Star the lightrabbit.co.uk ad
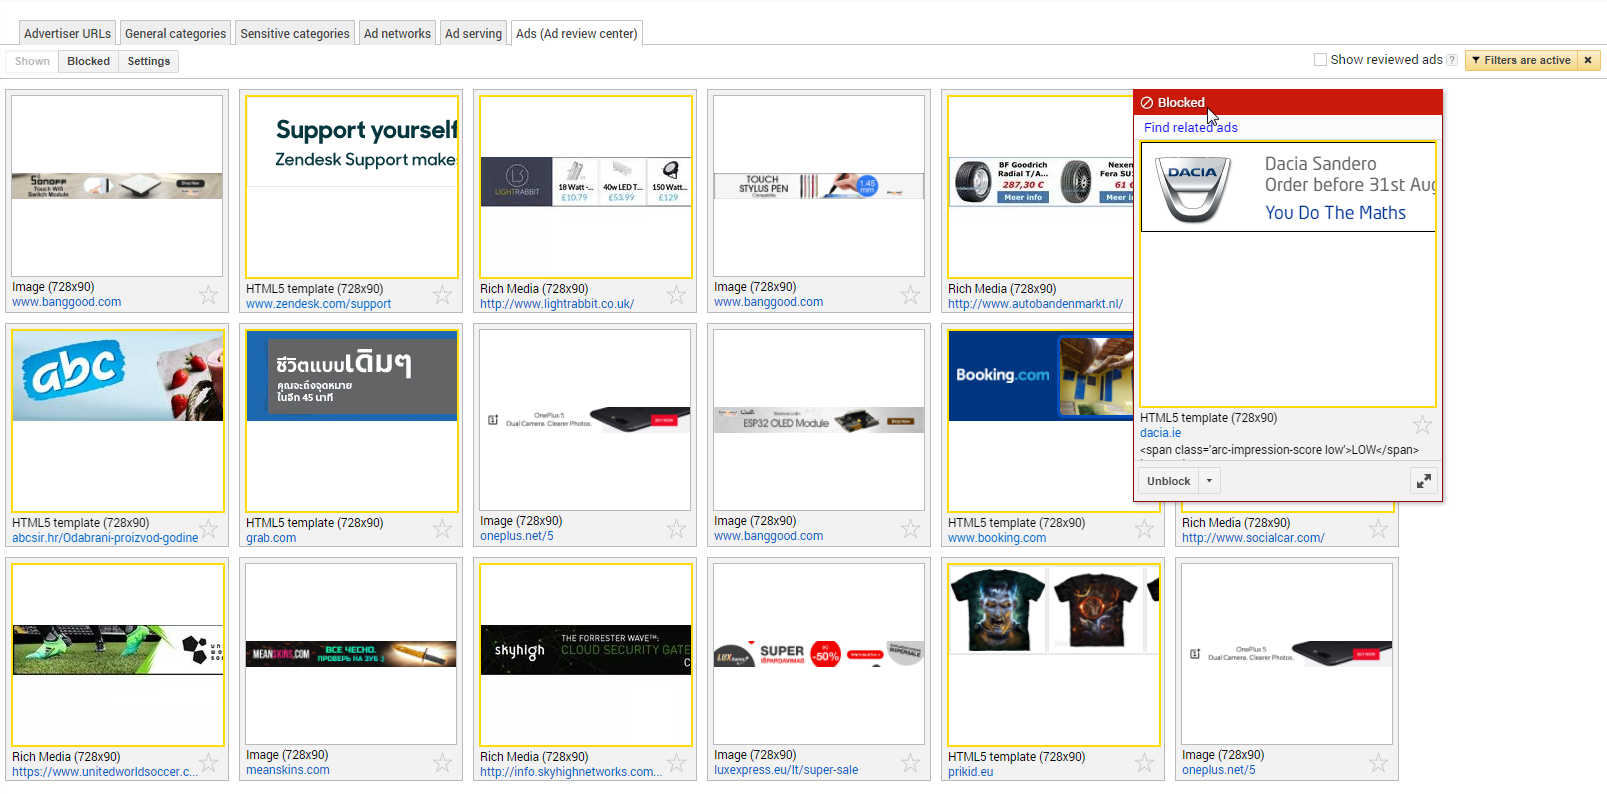Image resolution: width=1607 pixels, height=794 pixels. click(x=676, y=294)
